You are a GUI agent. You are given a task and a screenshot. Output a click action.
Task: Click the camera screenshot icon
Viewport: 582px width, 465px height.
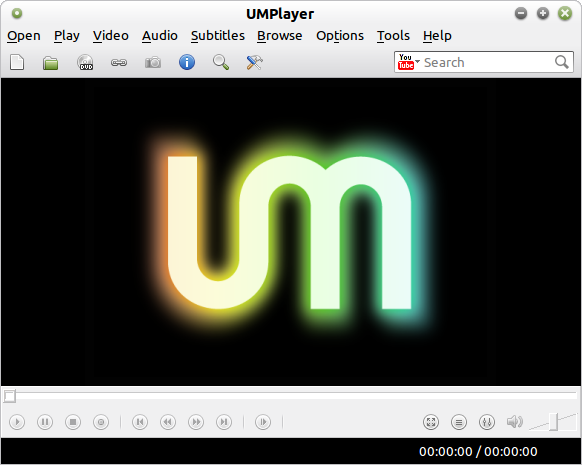(x=153, y=62)
